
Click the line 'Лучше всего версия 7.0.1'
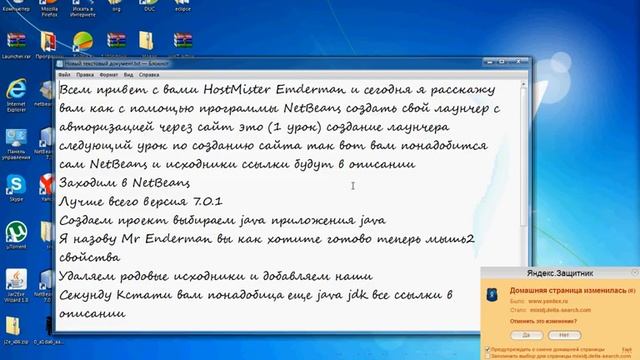click(141, 201)
